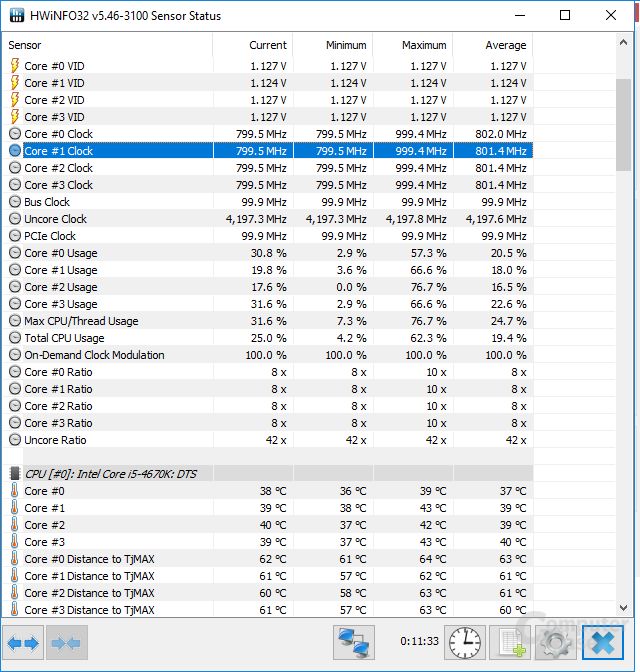Maximize the HWiNFO32 Sensor Status window

565,15
